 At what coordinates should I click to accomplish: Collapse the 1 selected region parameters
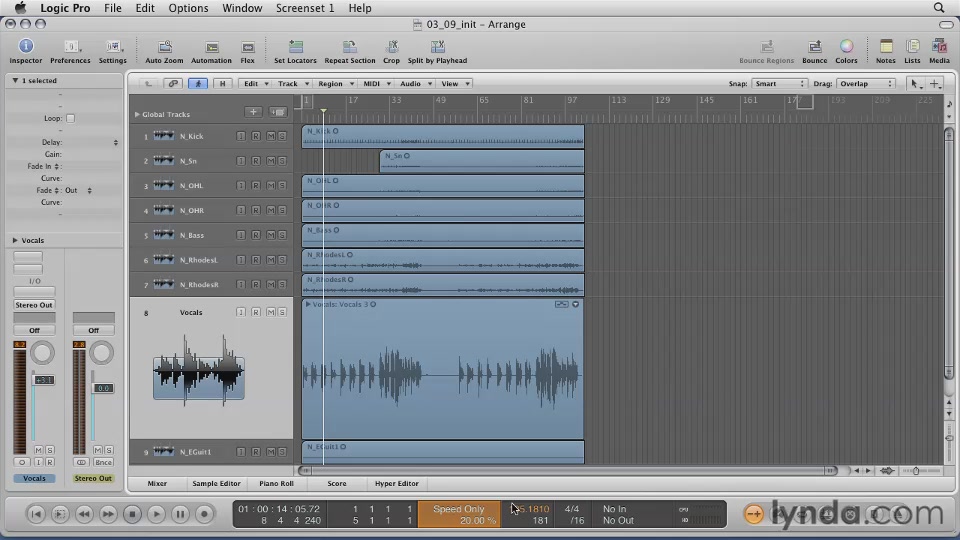coord(15,80)
